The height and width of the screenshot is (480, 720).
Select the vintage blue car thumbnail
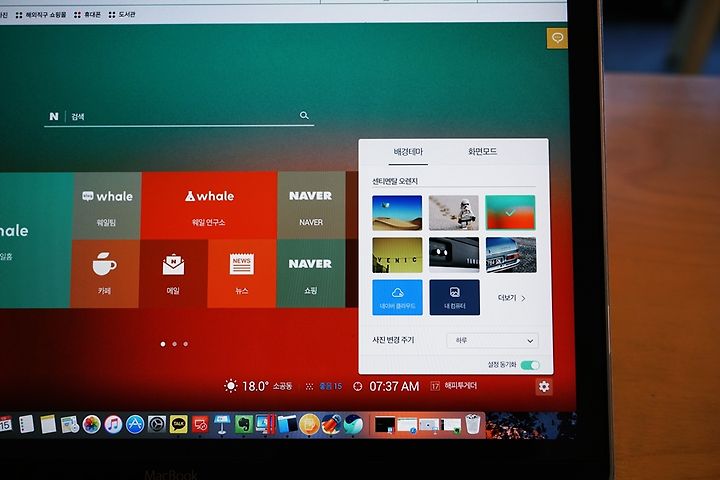(511, 255)
